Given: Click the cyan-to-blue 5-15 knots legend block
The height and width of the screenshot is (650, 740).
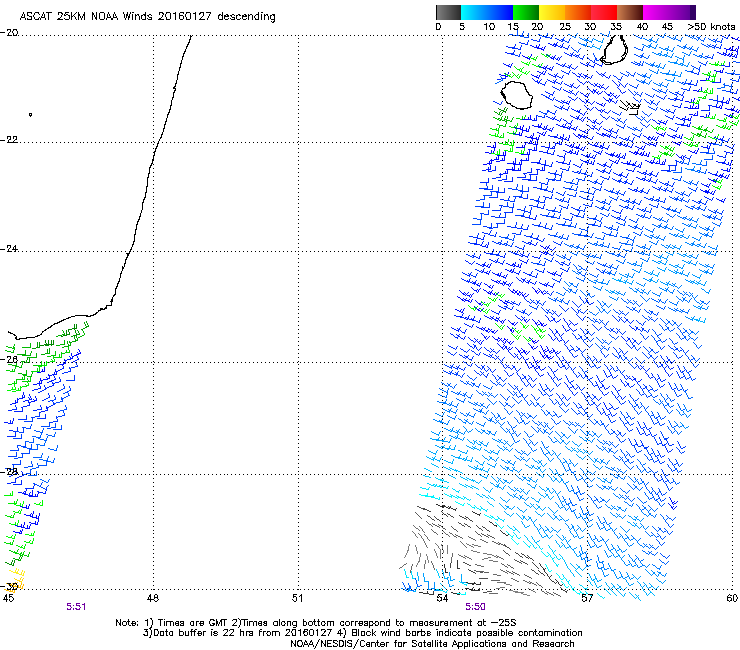Looking at the screenshot, I should [x=487, y=12].
